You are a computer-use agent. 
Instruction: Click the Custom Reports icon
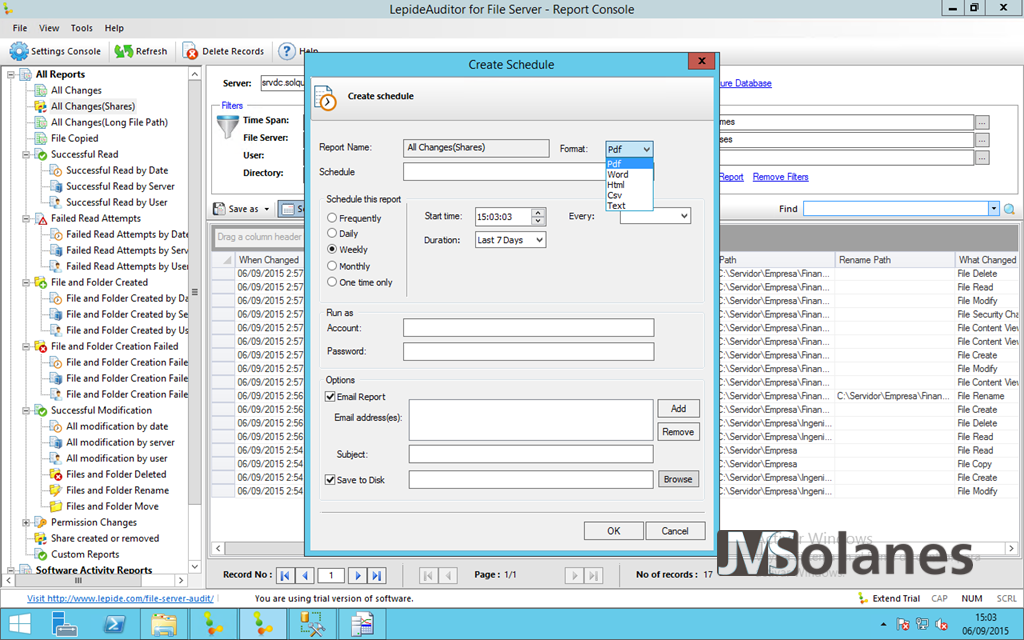[40, 554]
